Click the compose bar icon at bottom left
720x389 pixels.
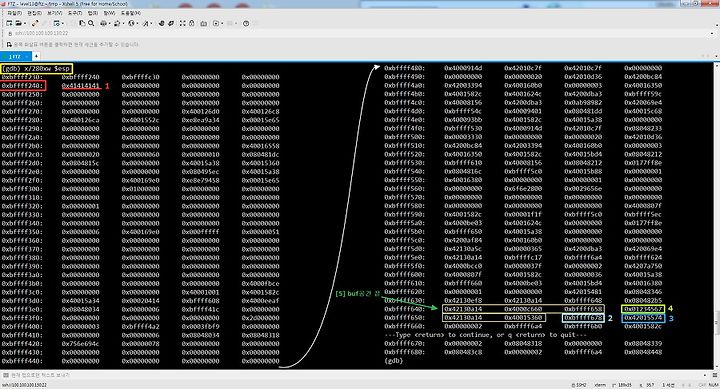point(6,375)
